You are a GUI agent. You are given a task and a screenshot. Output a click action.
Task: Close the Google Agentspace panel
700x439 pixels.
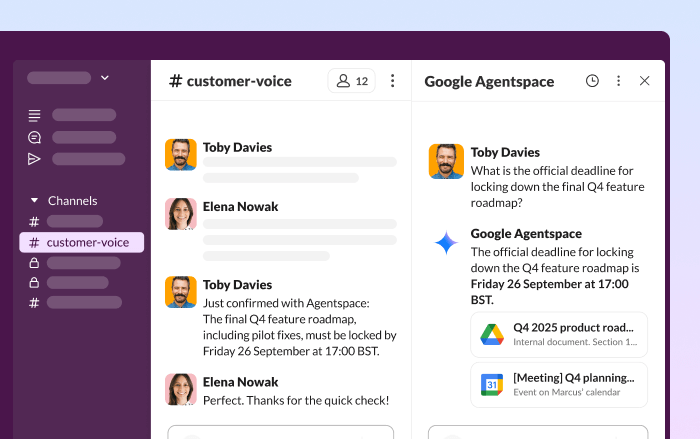point(645,81)
